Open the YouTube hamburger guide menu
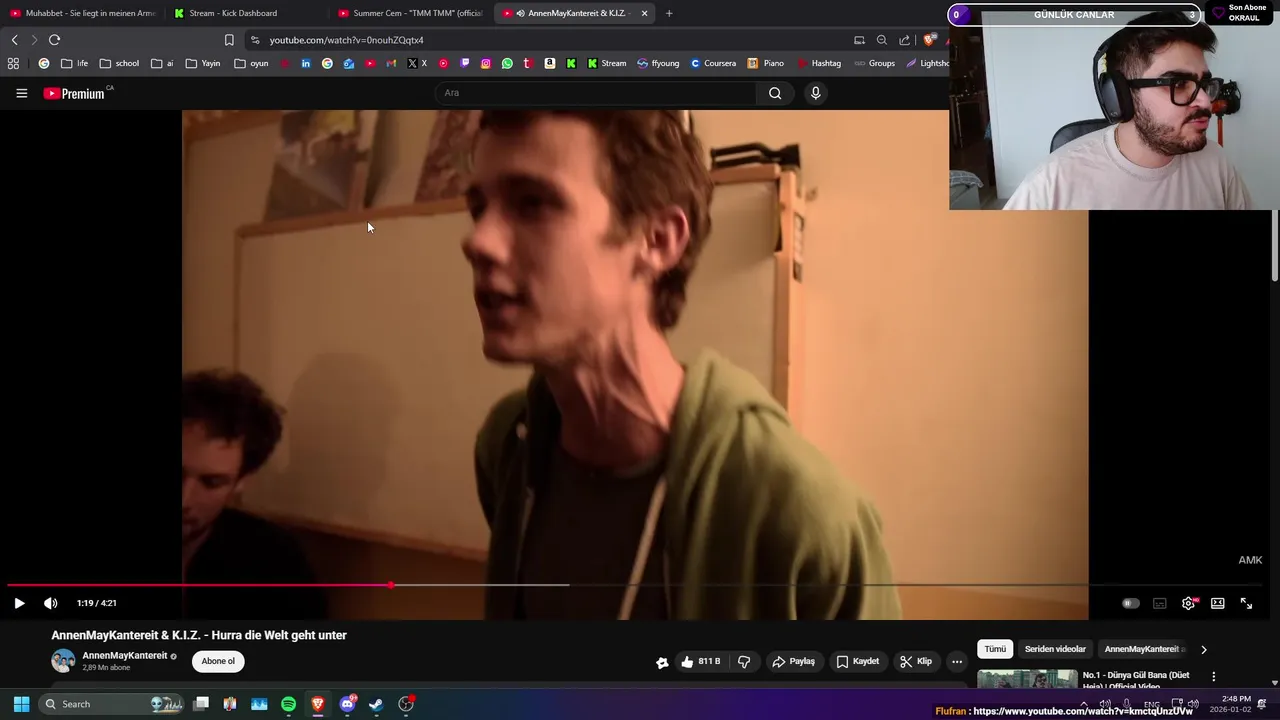 [21, 93]
